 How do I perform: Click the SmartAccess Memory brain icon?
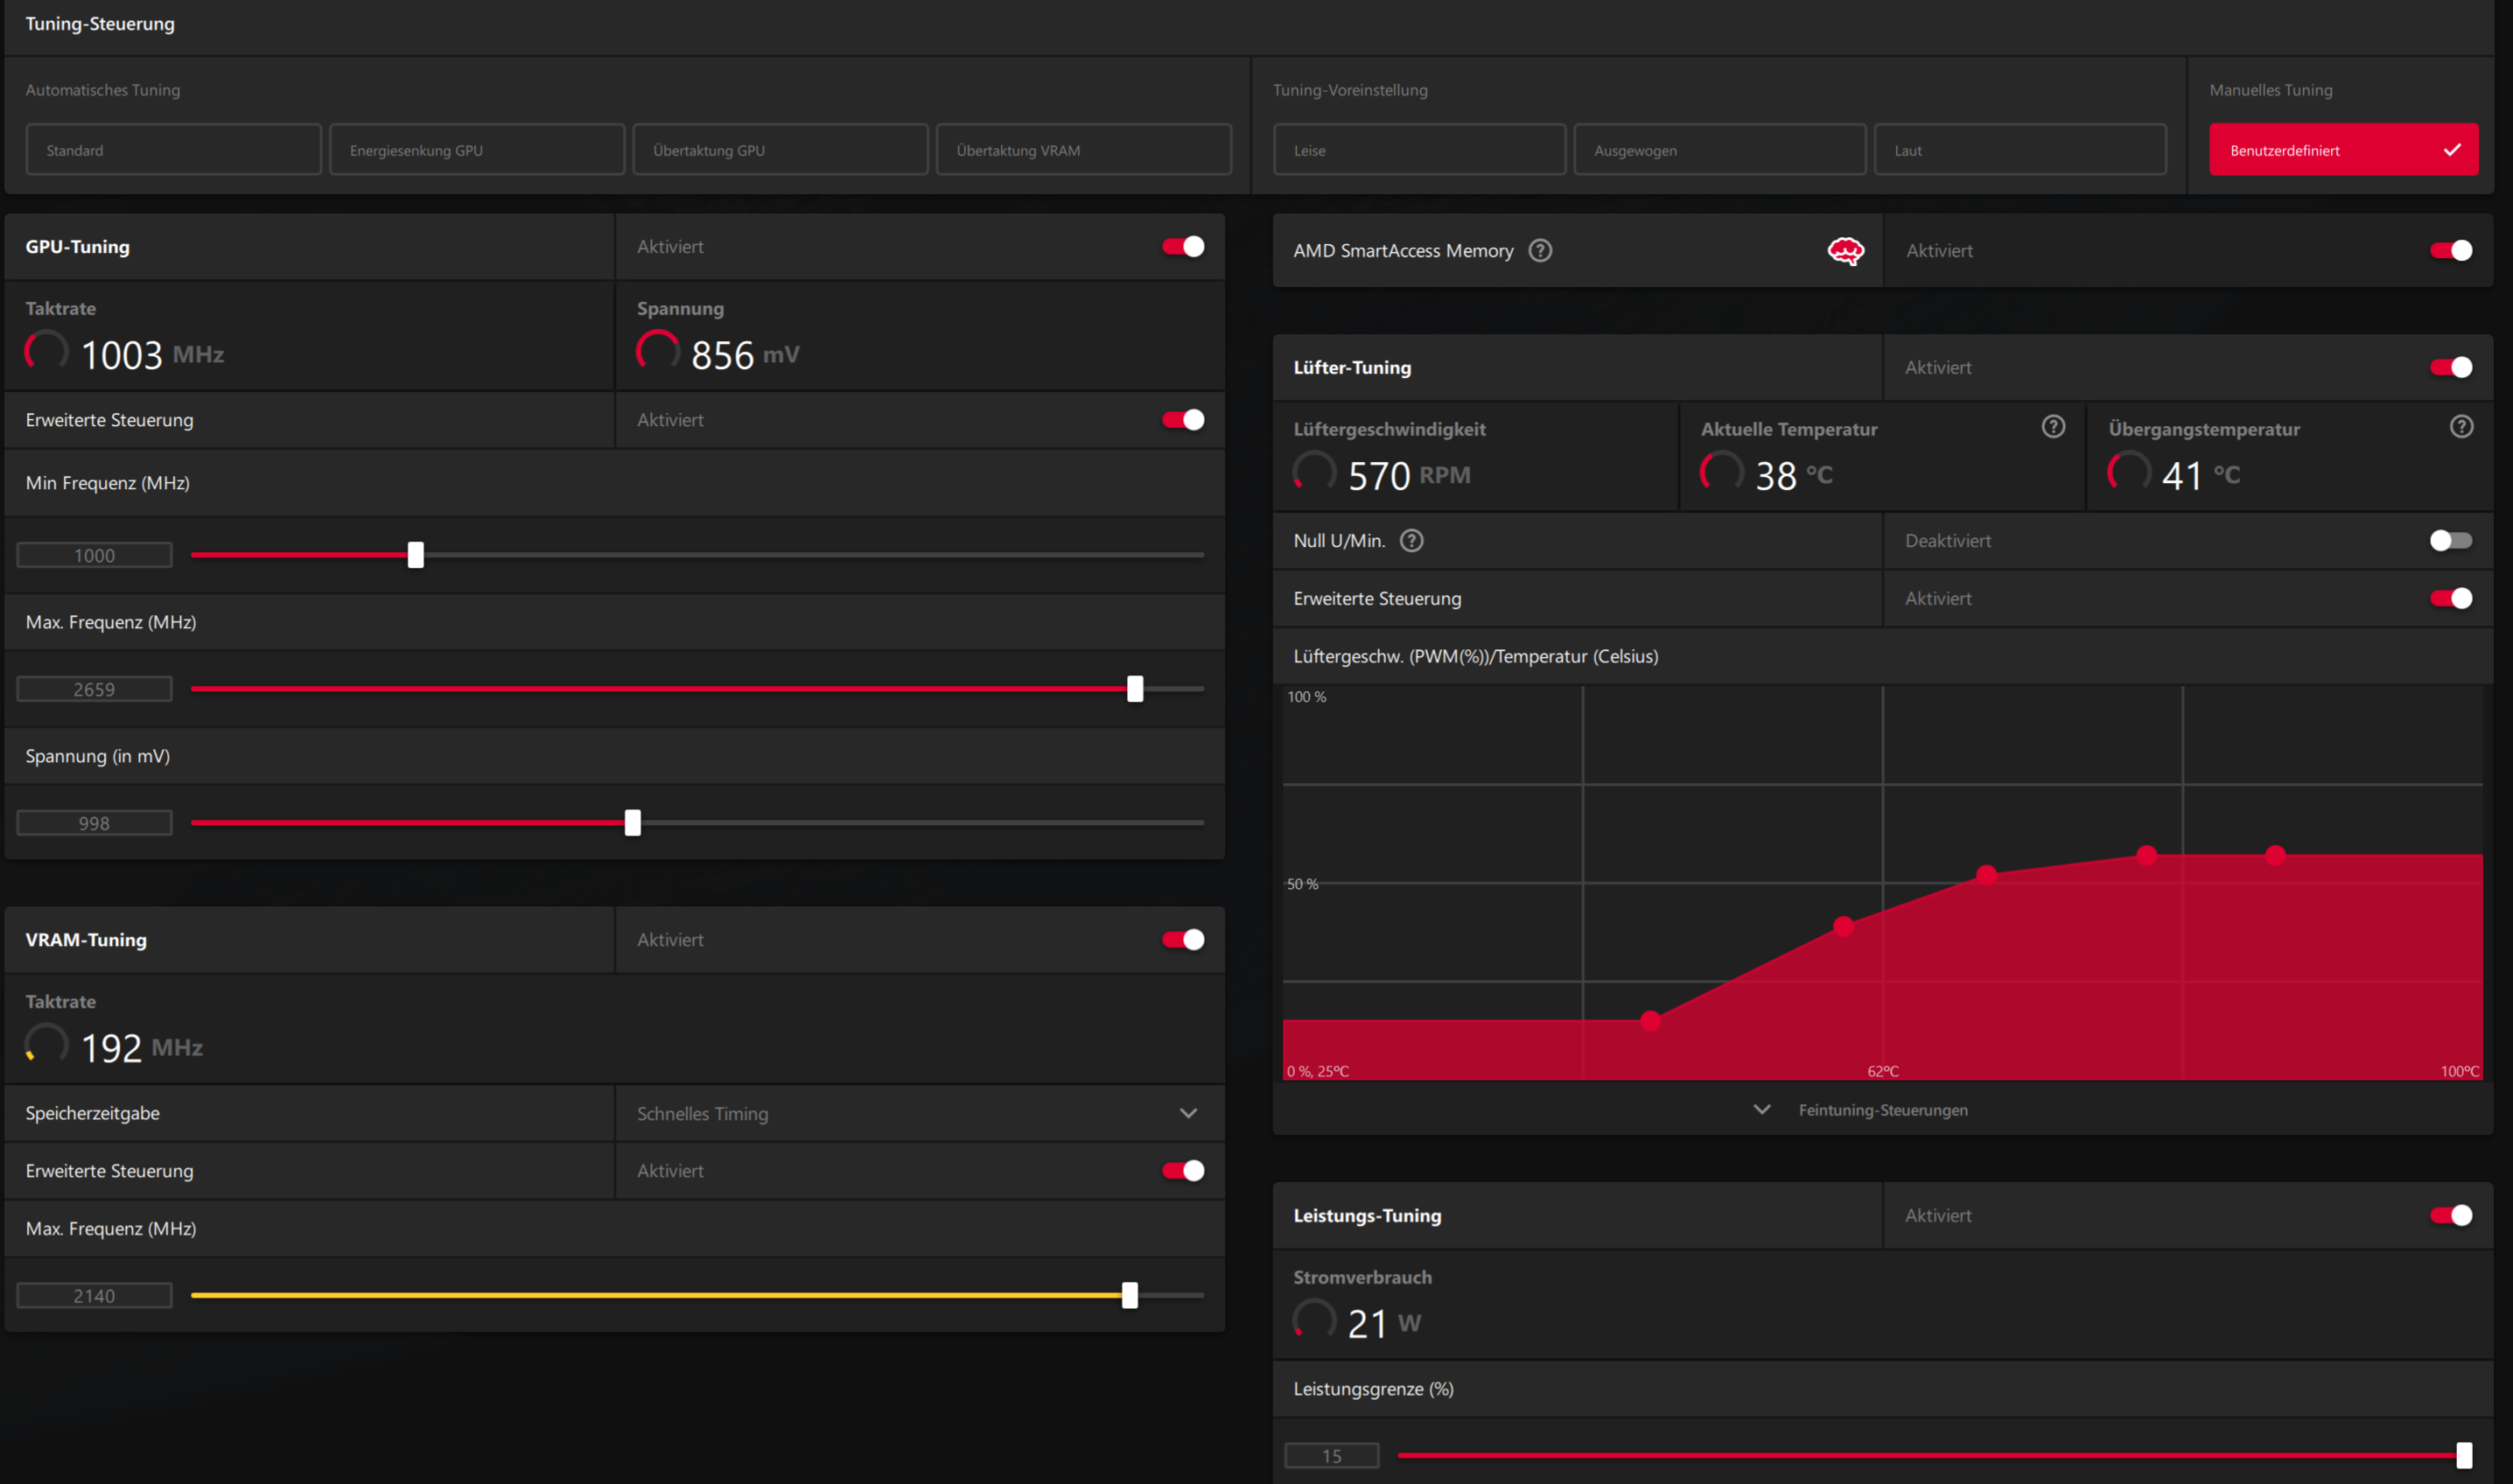(1845, 250)
